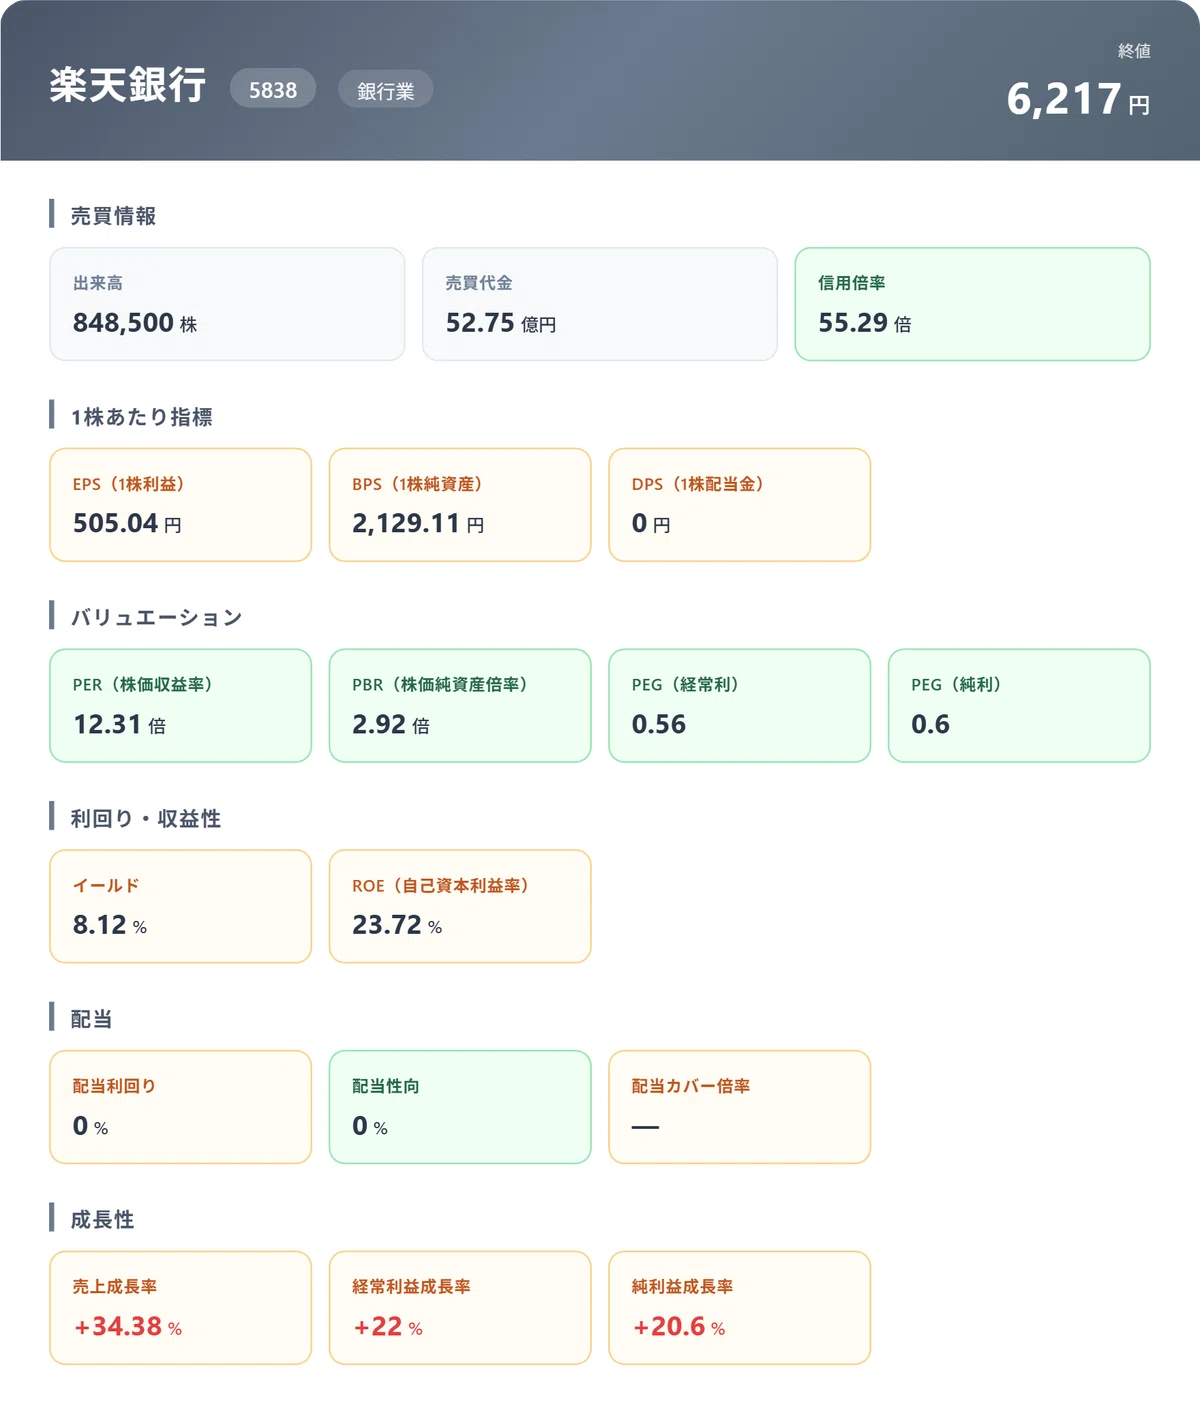Select the 成長性 section heading

pos(102,1219)
